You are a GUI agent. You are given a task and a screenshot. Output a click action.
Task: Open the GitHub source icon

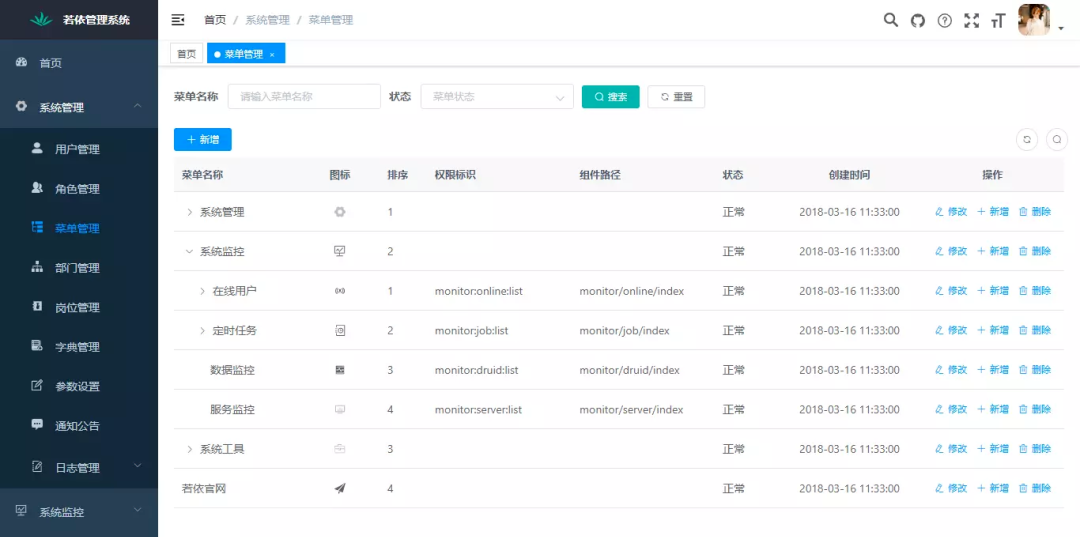[x=917, y=21]
